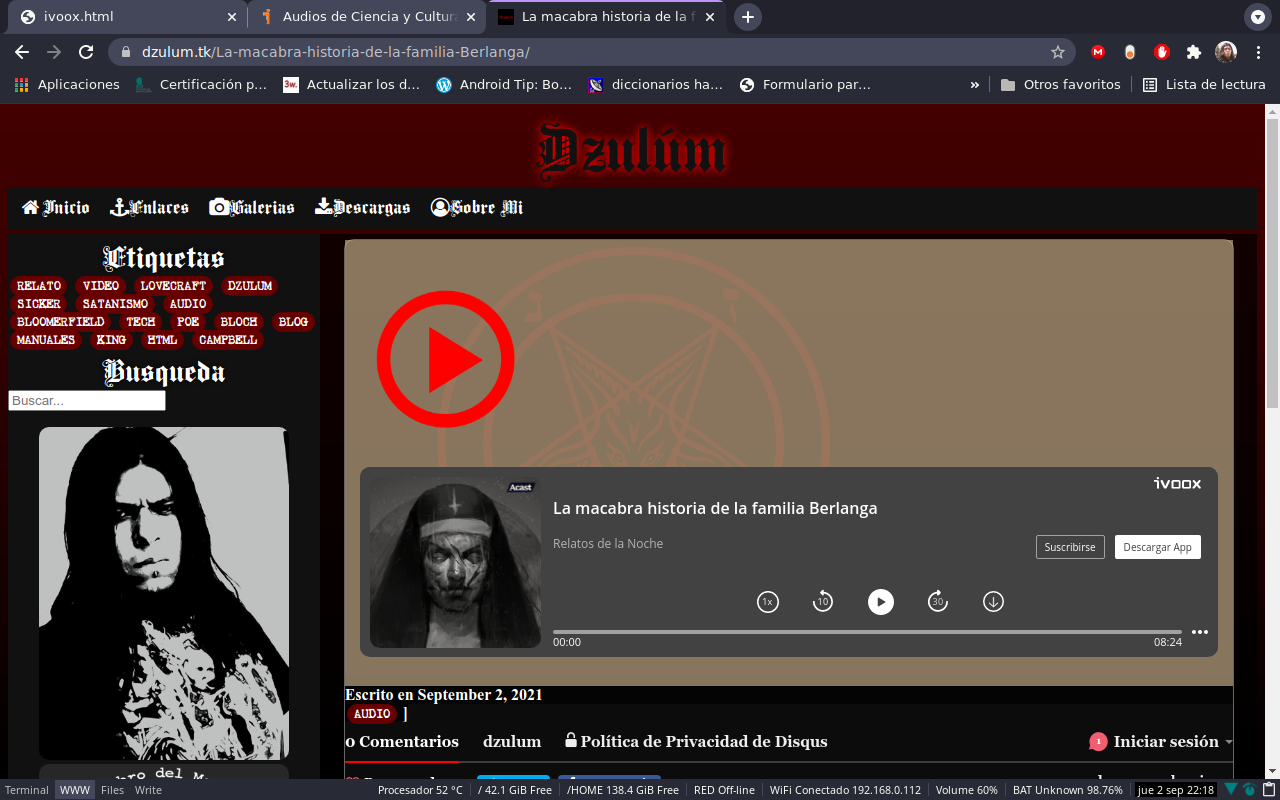The height and width of the screenshot is (800, 1280).
Task: Seek using the playback progress bar
Action: (870, 631)
